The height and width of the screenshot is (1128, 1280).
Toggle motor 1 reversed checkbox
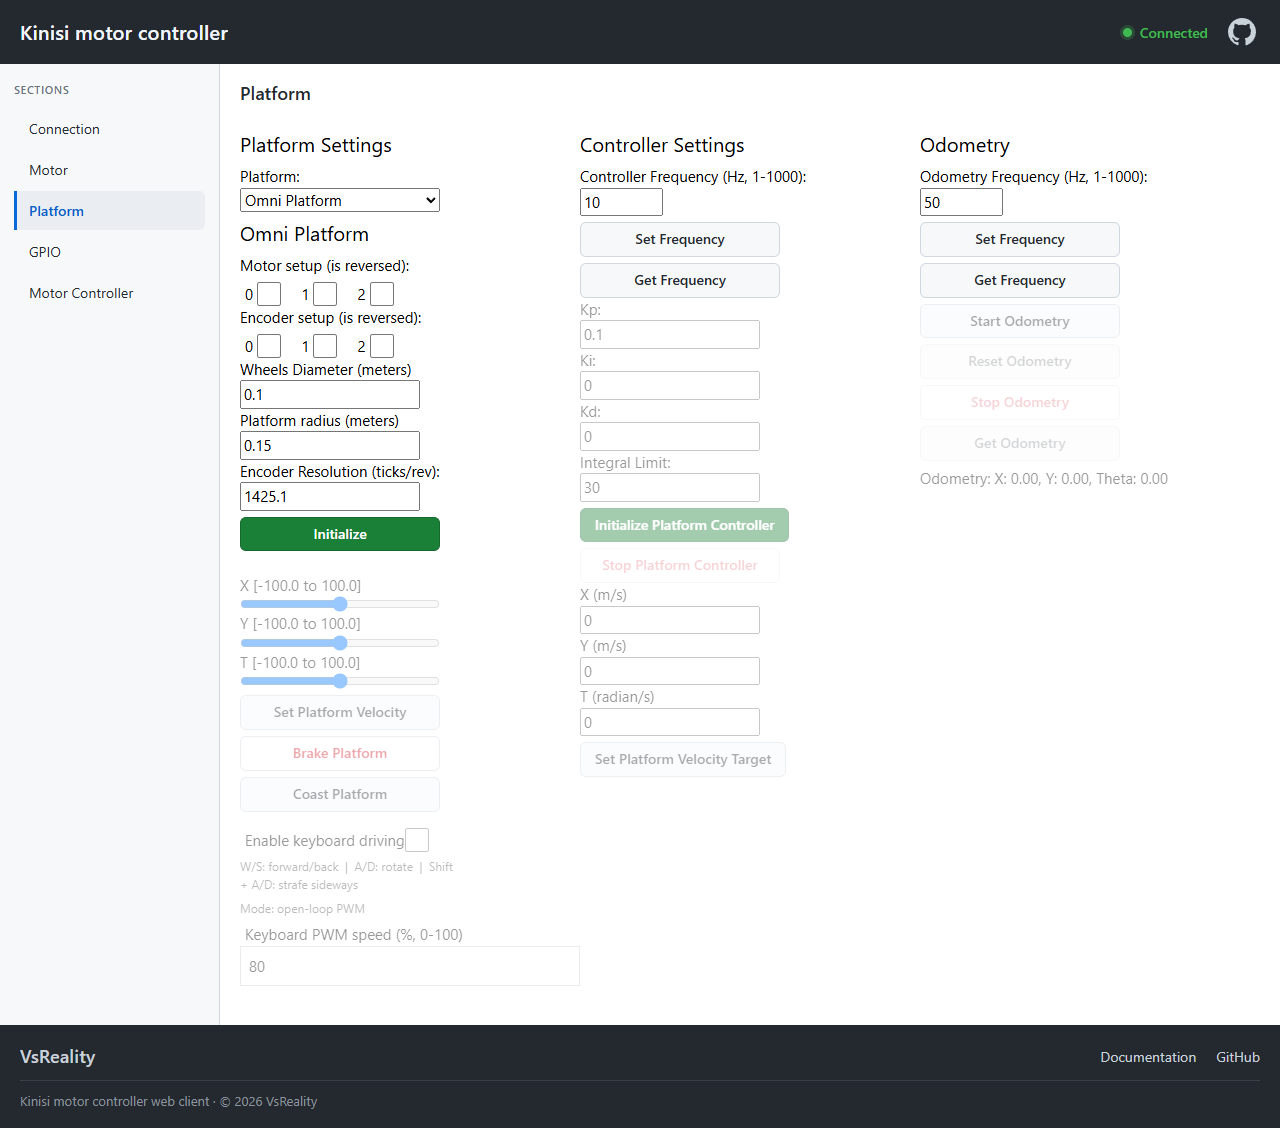(325, 294)
